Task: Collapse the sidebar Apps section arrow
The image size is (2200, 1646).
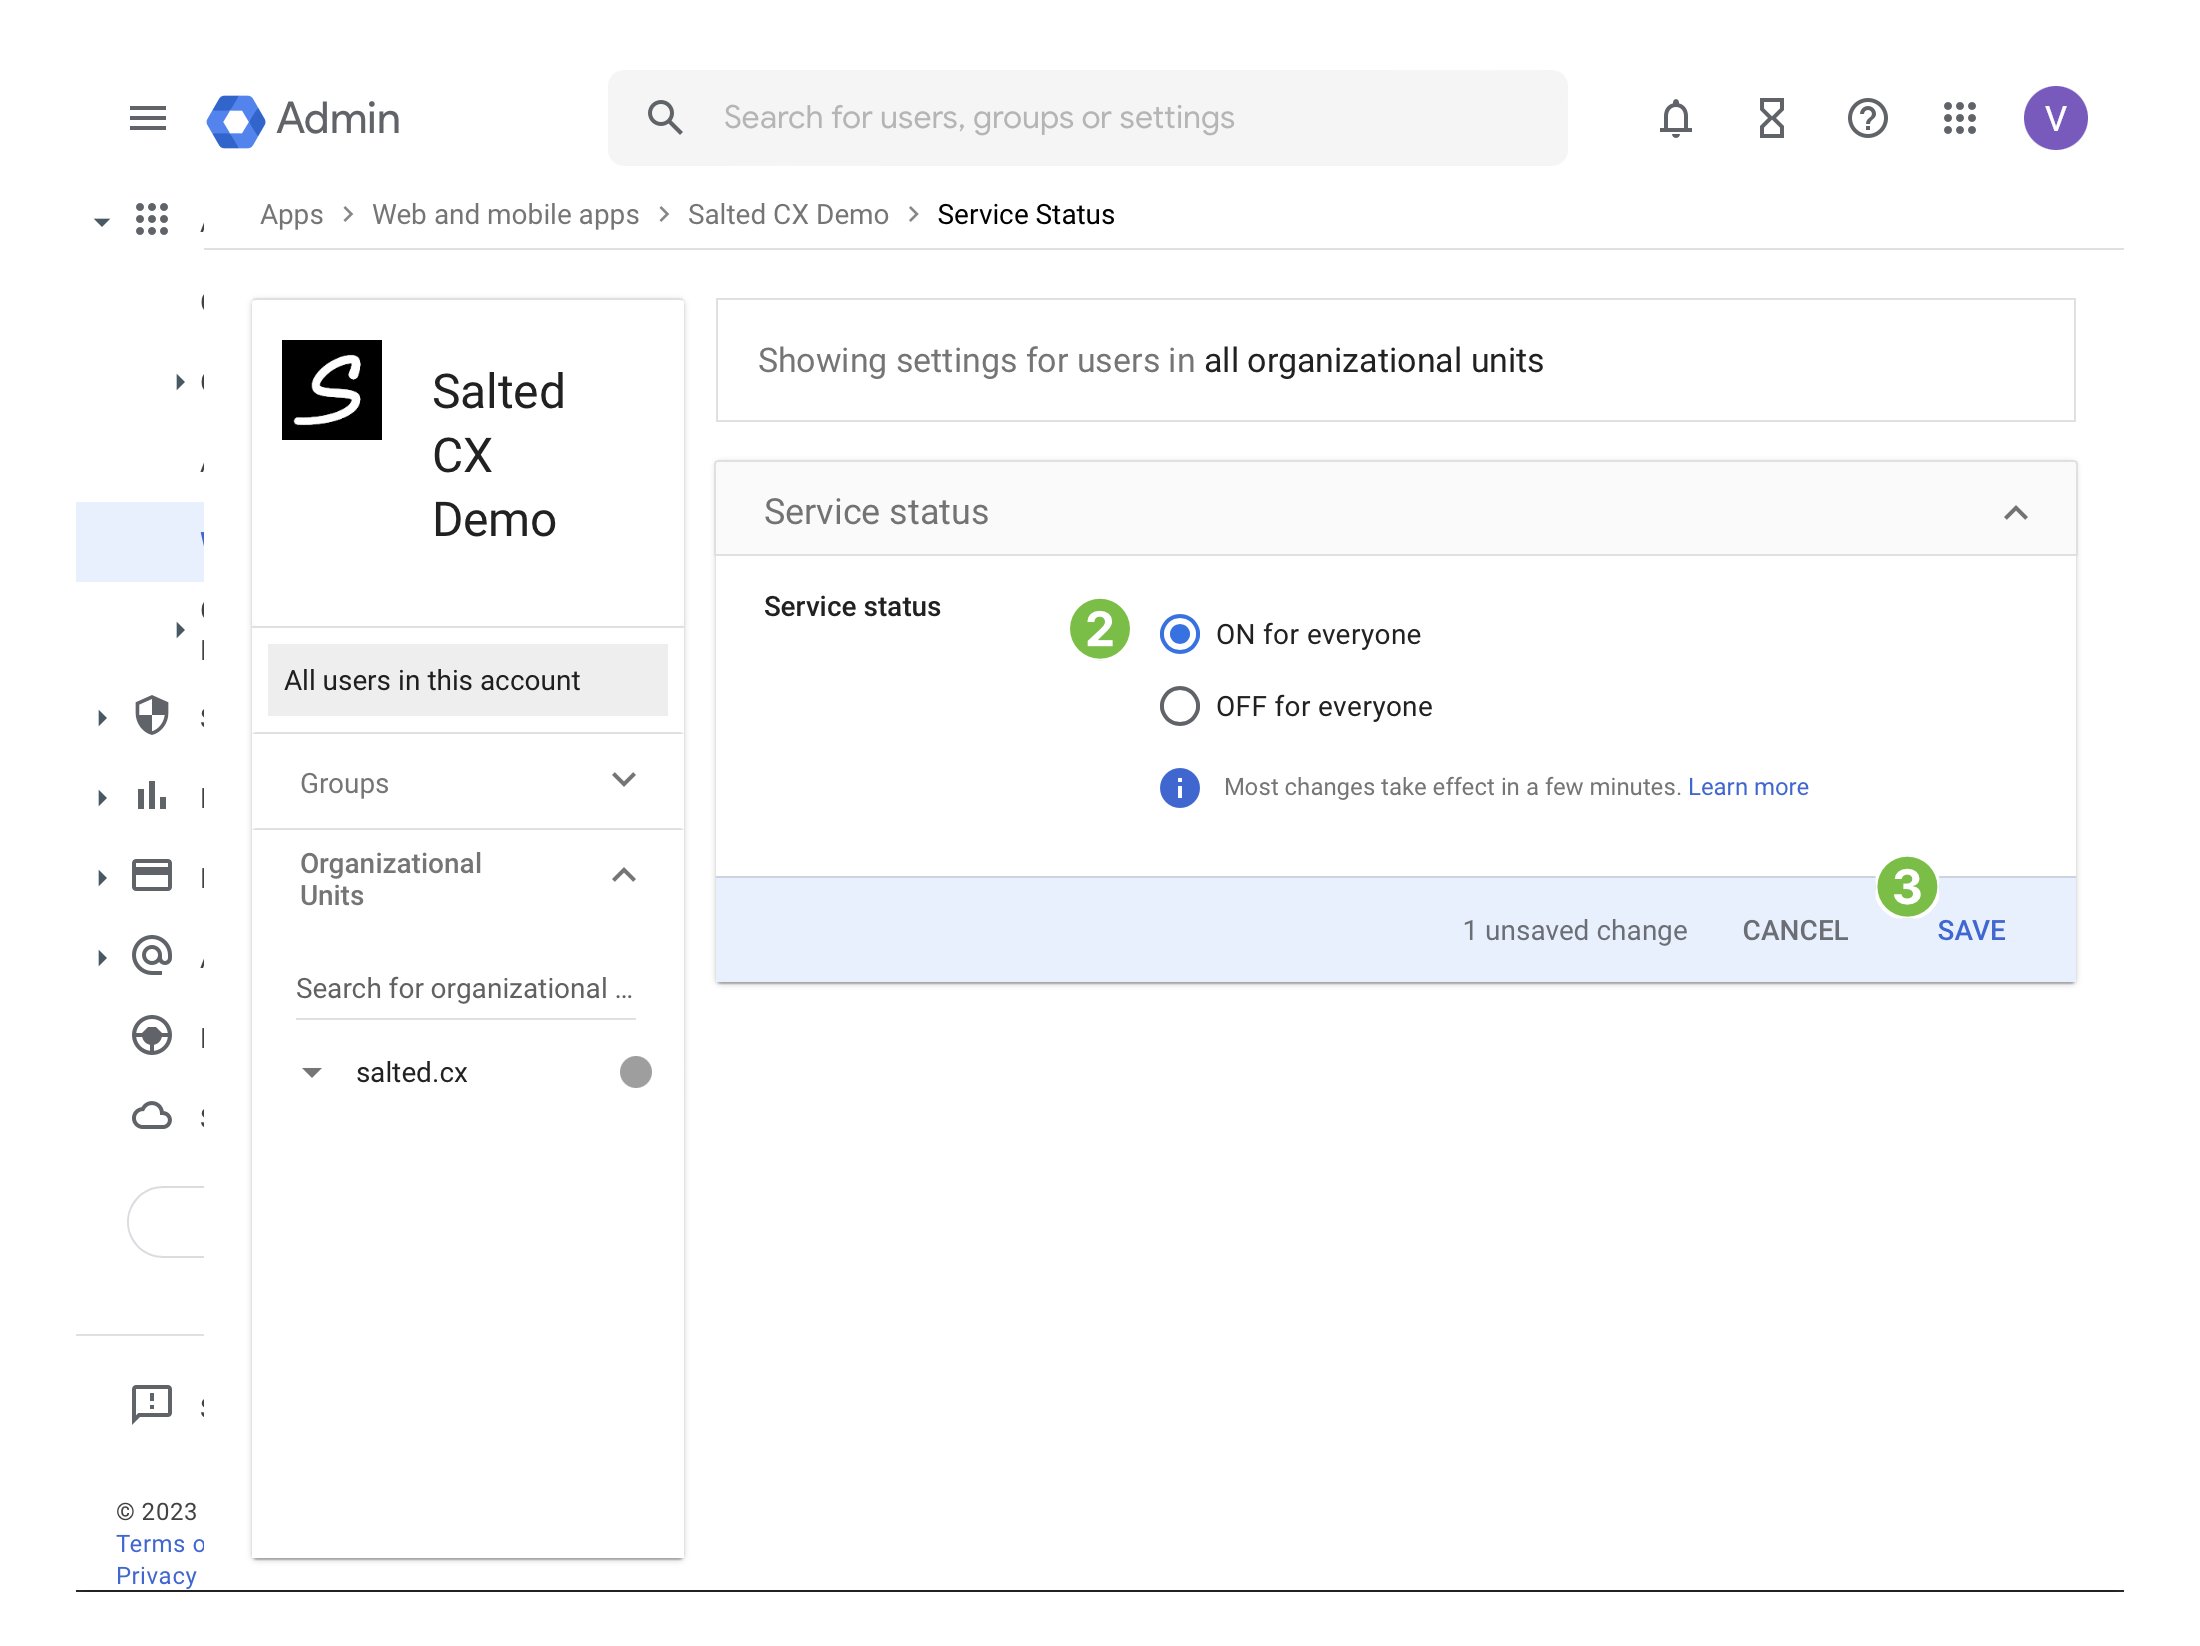Action: tap(102, 222)
